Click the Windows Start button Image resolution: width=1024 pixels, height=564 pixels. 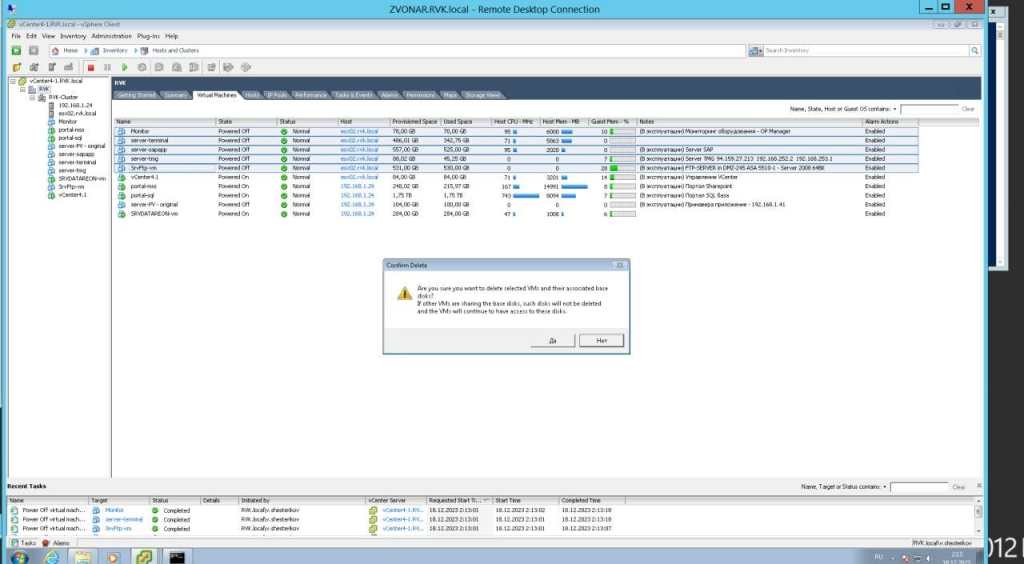(x=17, y=556)
